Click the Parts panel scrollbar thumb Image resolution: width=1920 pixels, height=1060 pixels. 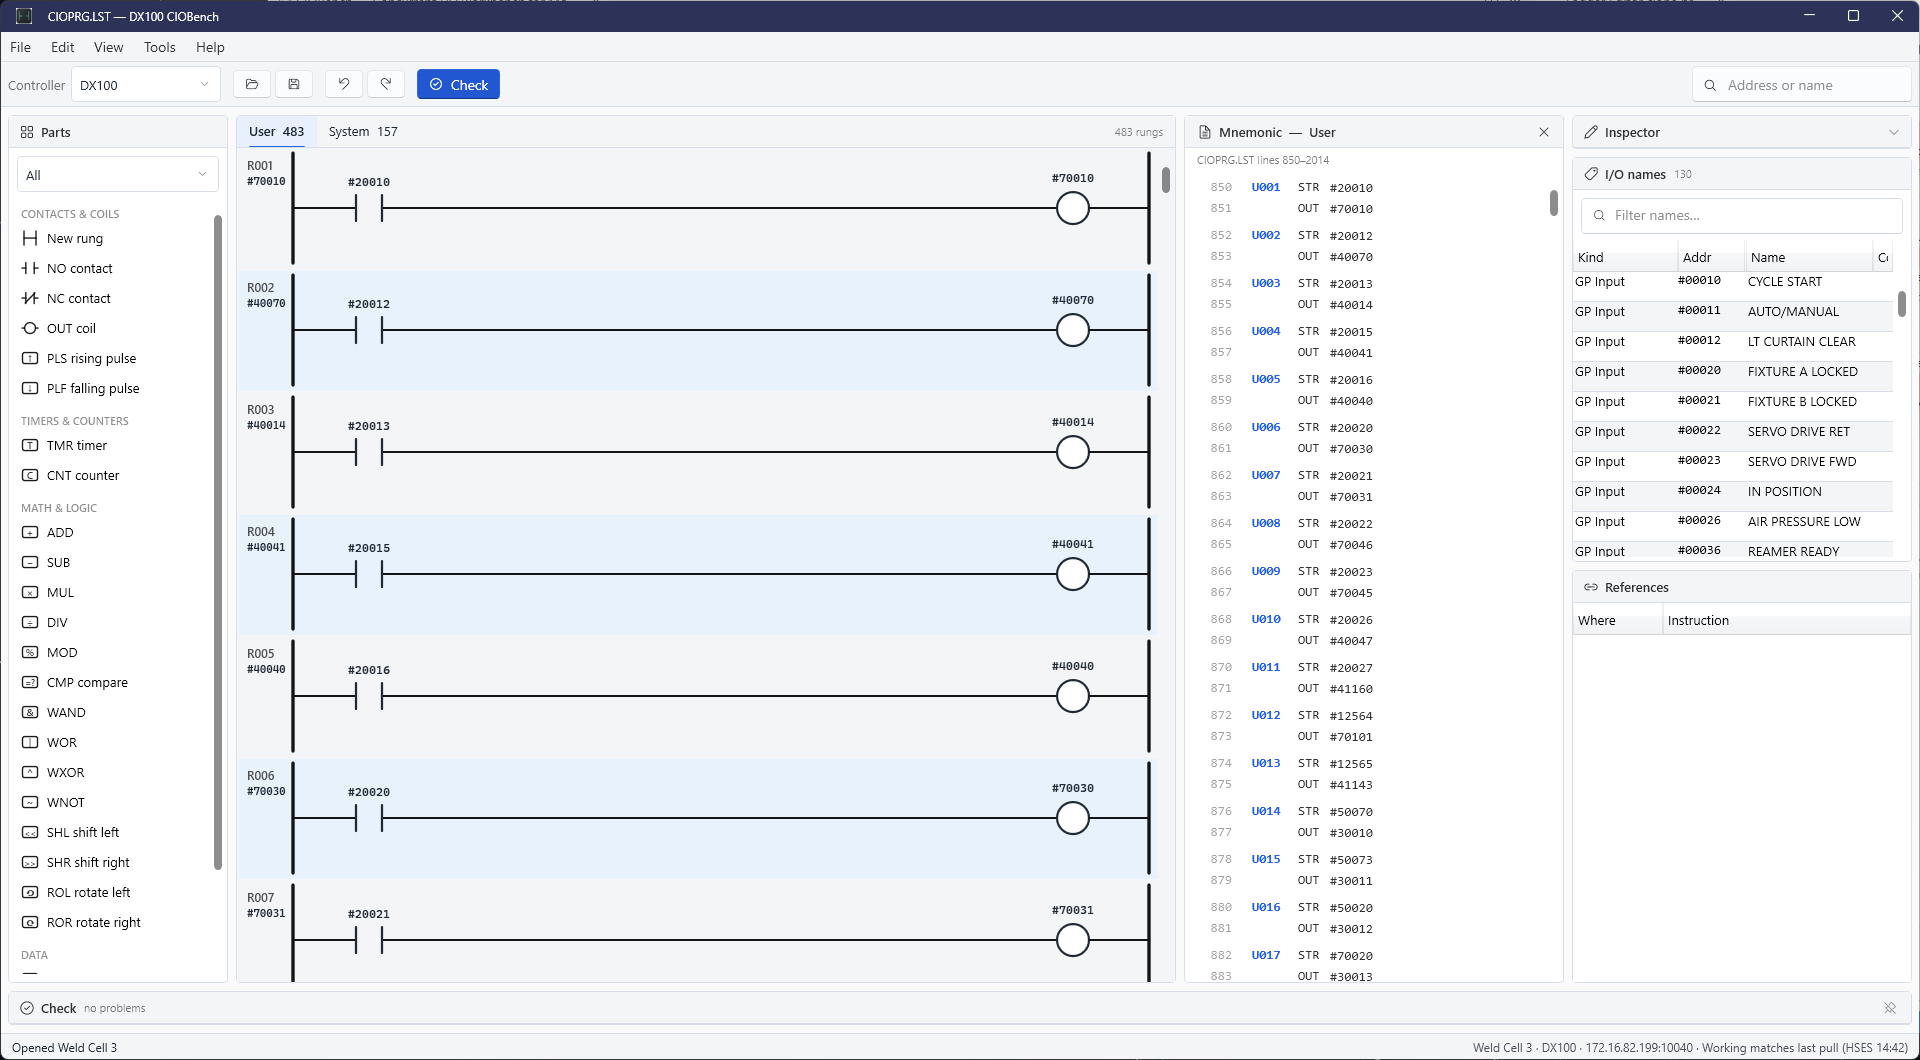[218, 542]
